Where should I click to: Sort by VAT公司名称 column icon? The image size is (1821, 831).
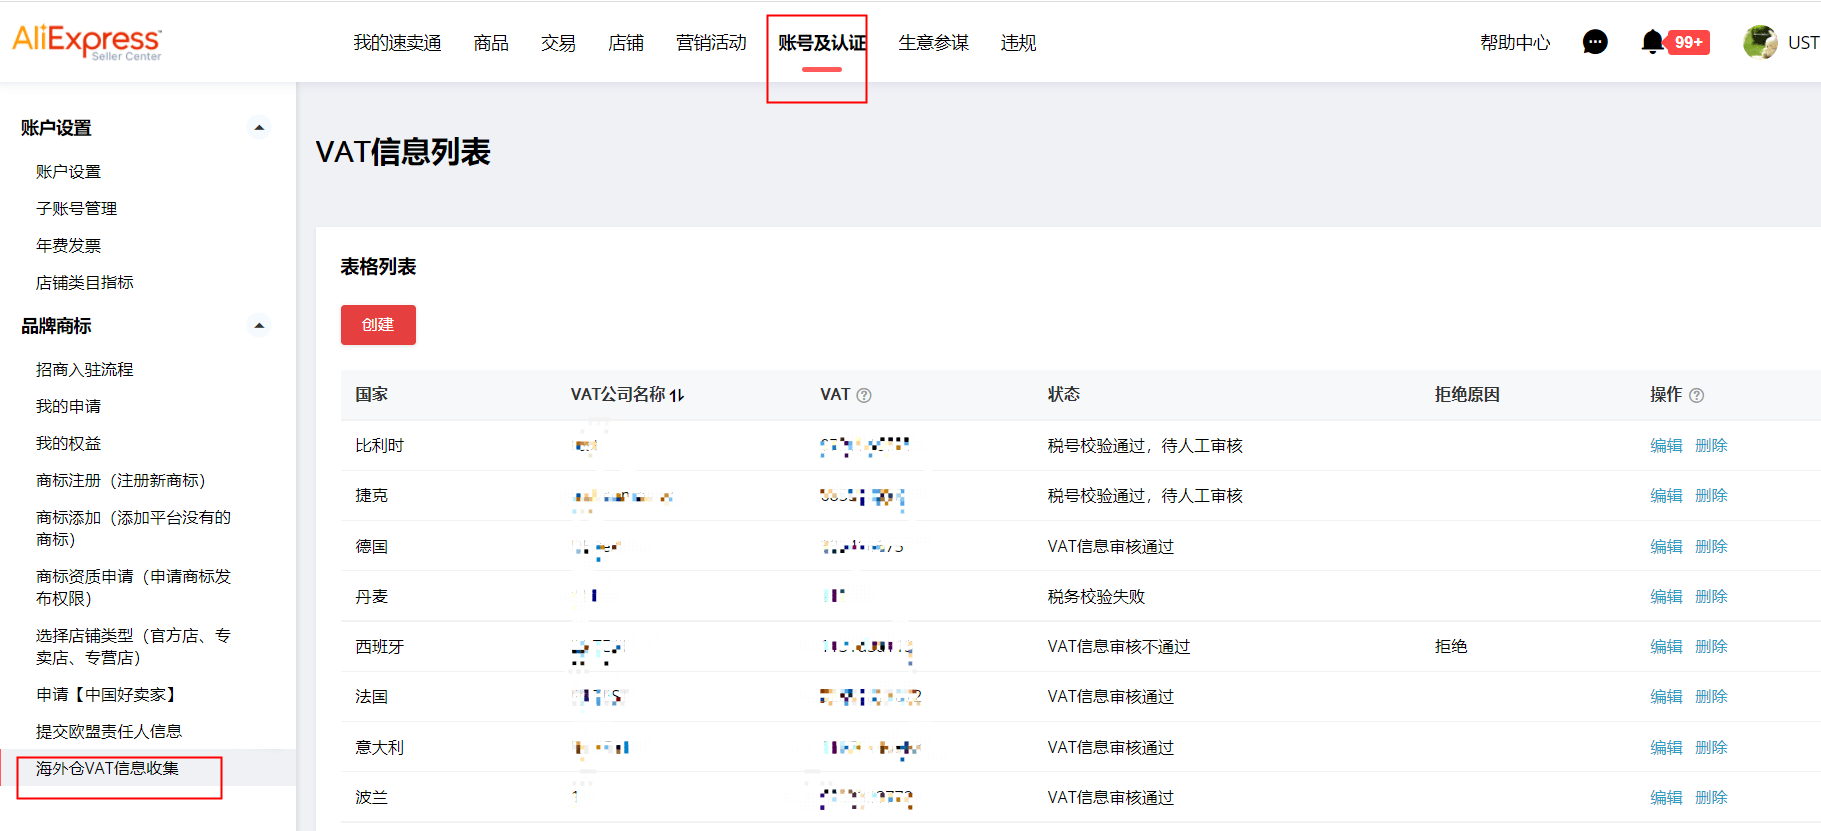coord(677,395)
